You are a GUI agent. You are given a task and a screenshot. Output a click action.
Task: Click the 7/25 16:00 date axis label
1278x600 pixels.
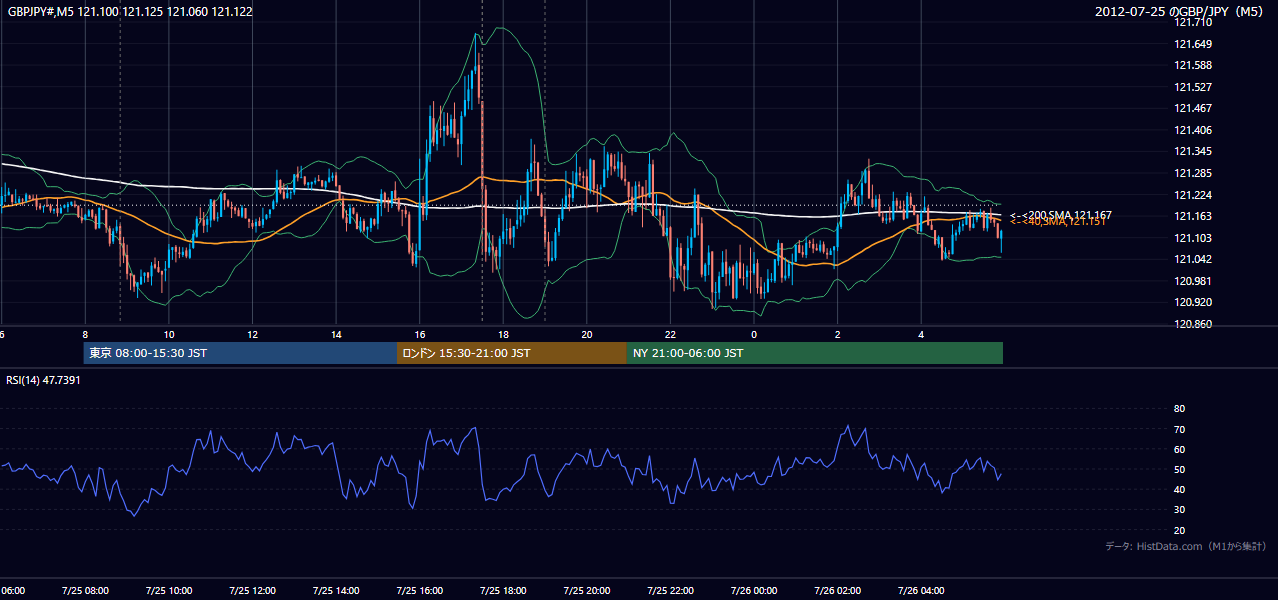(x=419, y=591)
